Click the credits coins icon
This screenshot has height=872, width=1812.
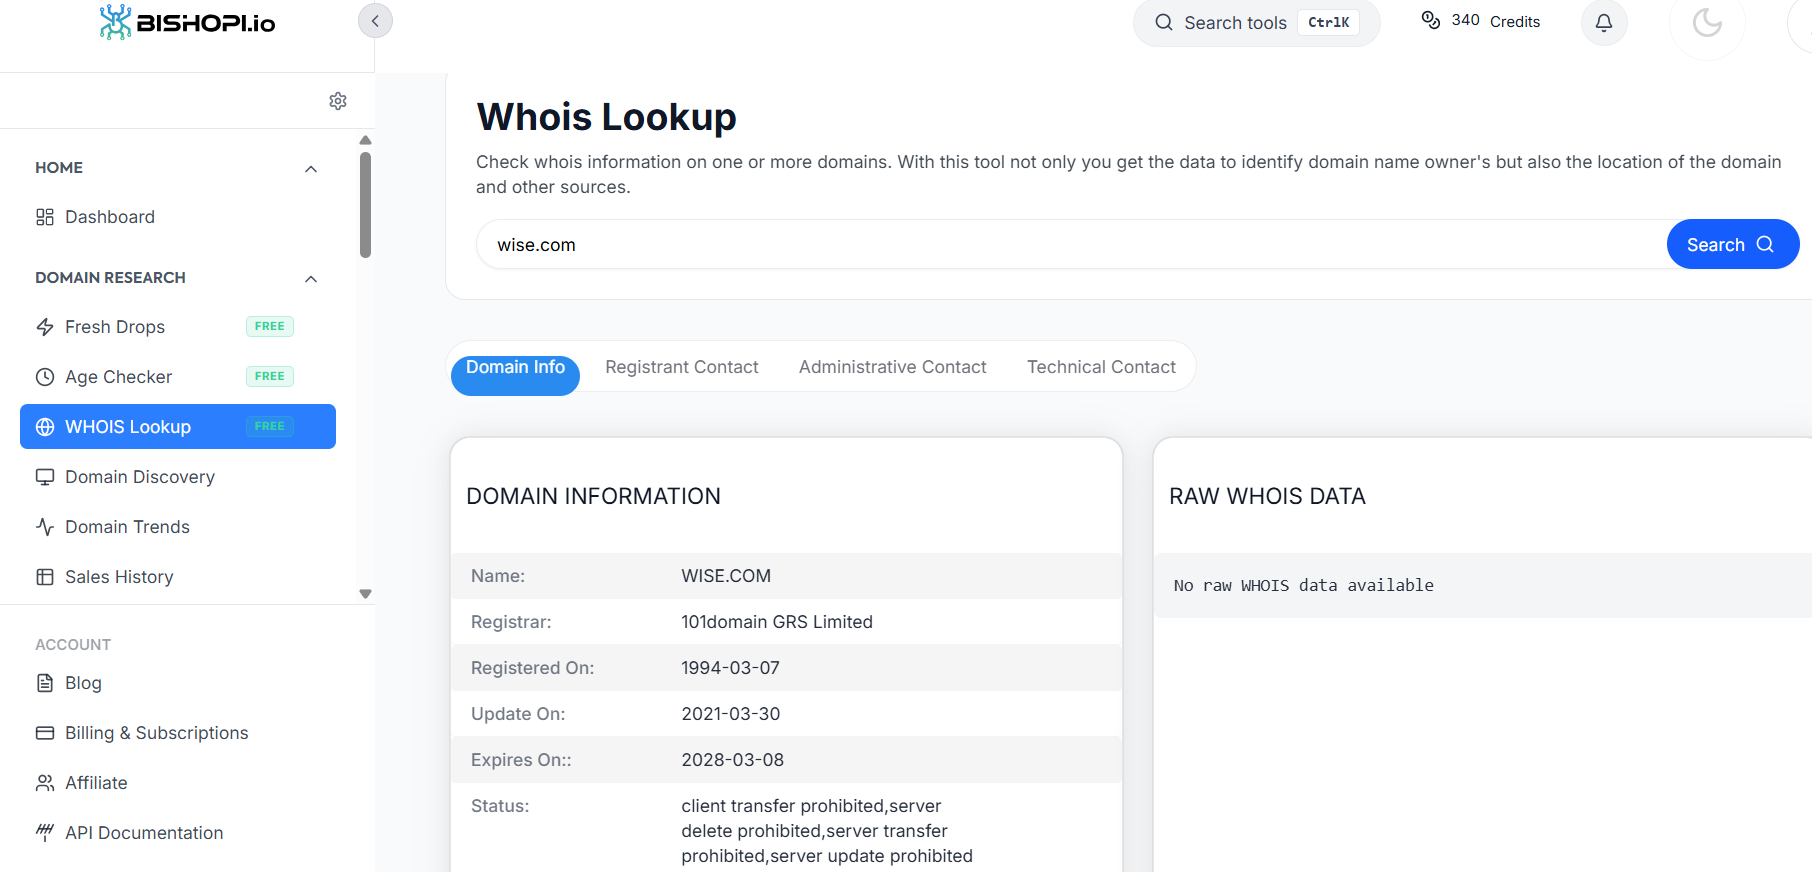click(x=1431, y=20)
